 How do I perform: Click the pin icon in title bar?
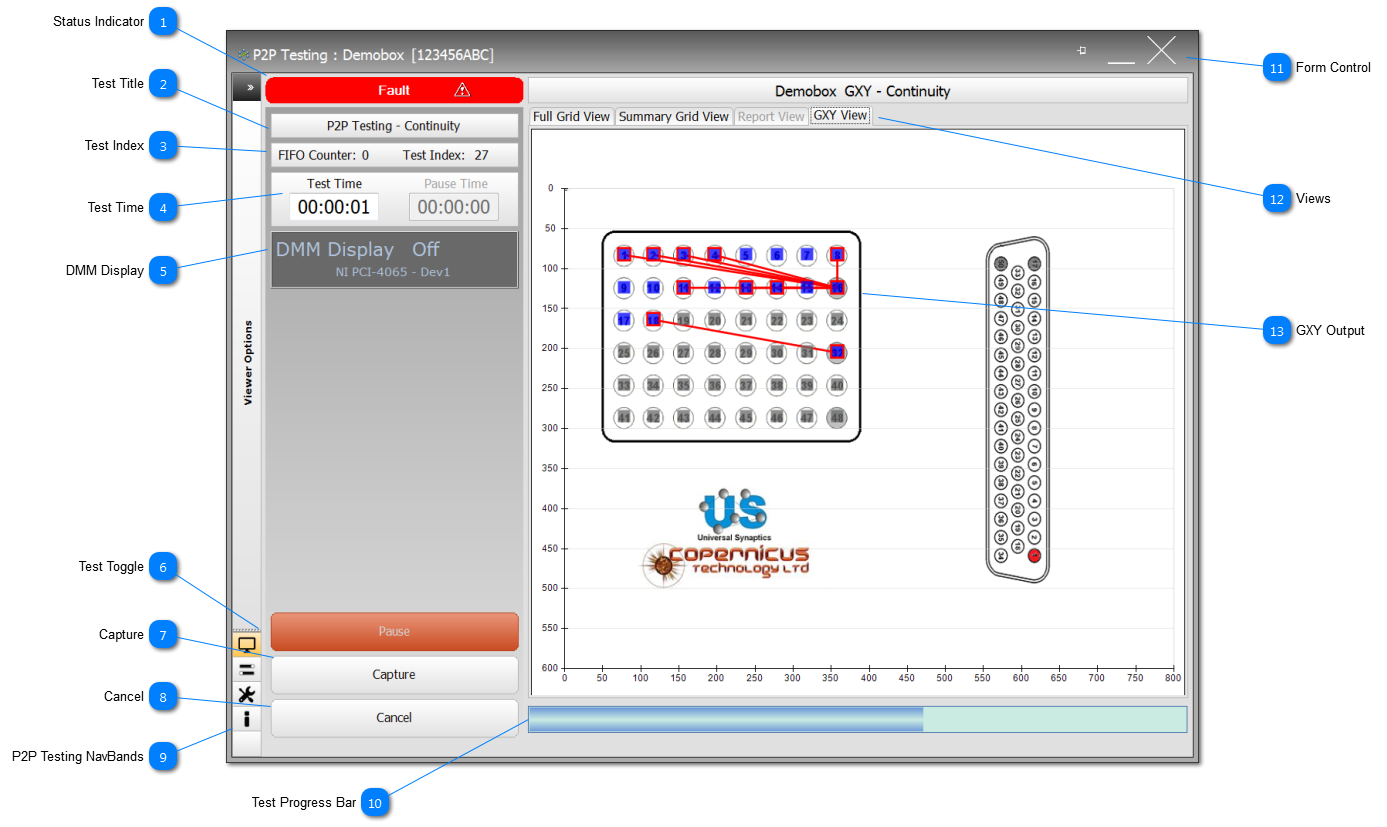pyautogui.click(x=1081, y=50)
